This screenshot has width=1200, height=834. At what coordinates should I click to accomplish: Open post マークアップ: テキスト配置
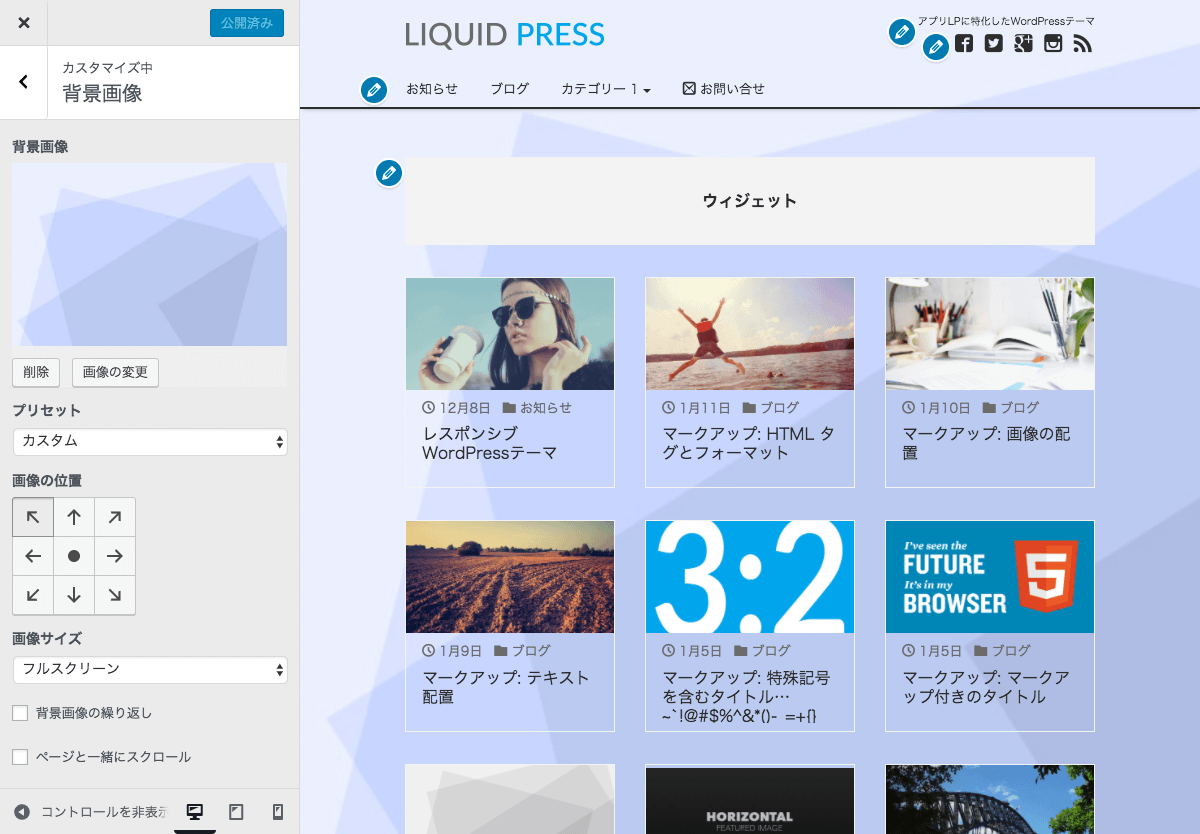pos(506,687)
